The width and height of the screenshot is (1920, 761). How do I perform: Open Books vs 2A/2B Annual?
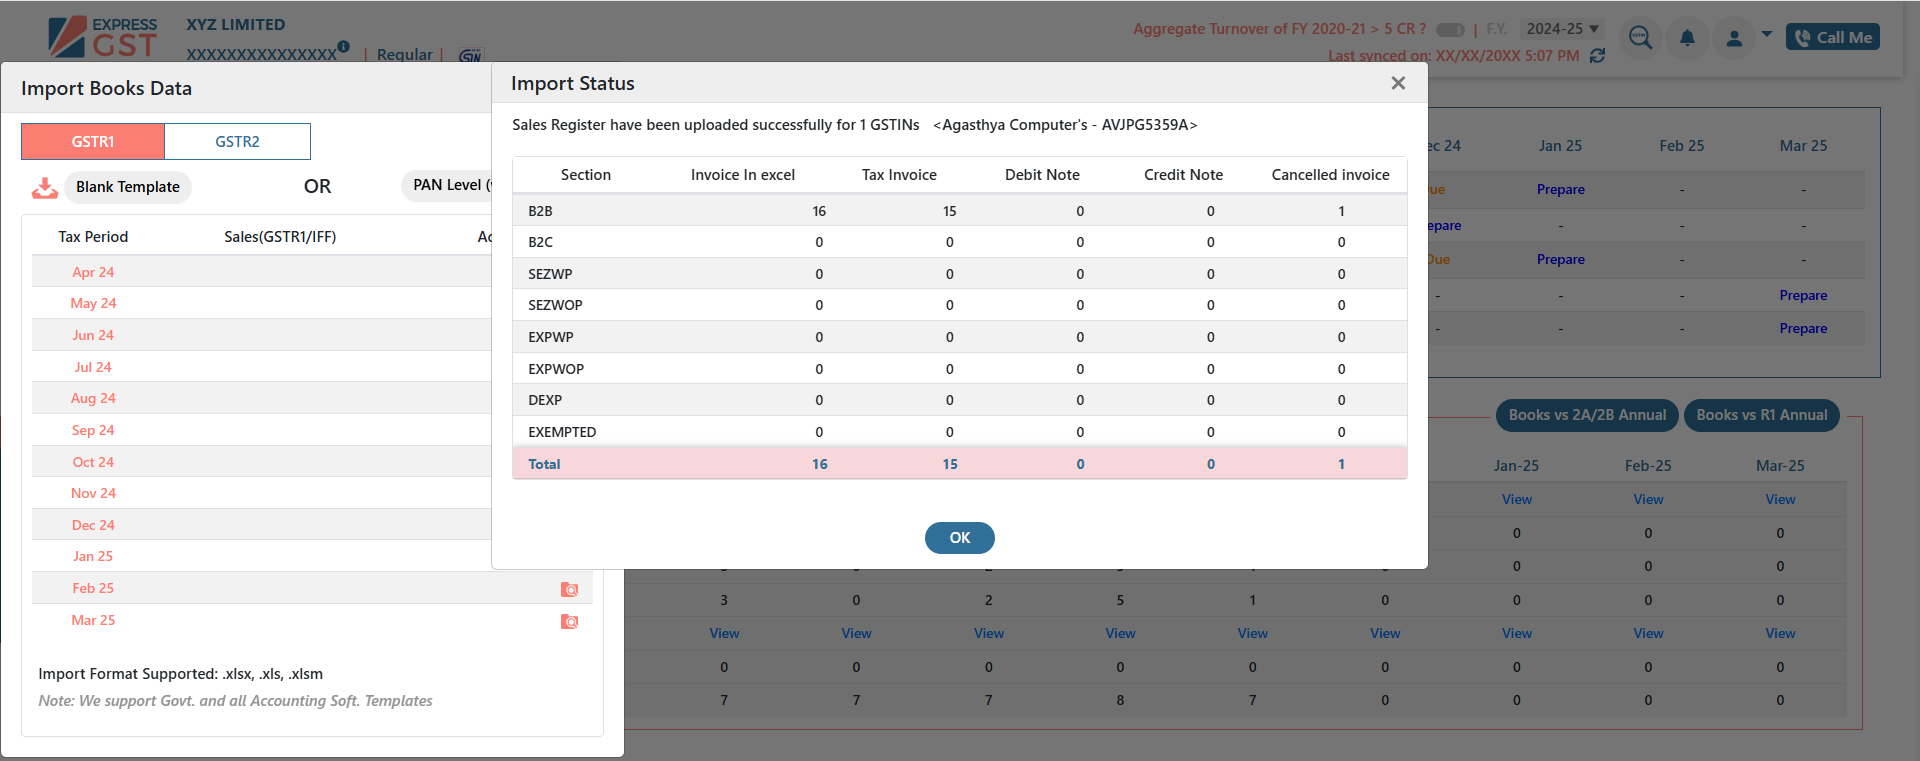coord(1587,415)
